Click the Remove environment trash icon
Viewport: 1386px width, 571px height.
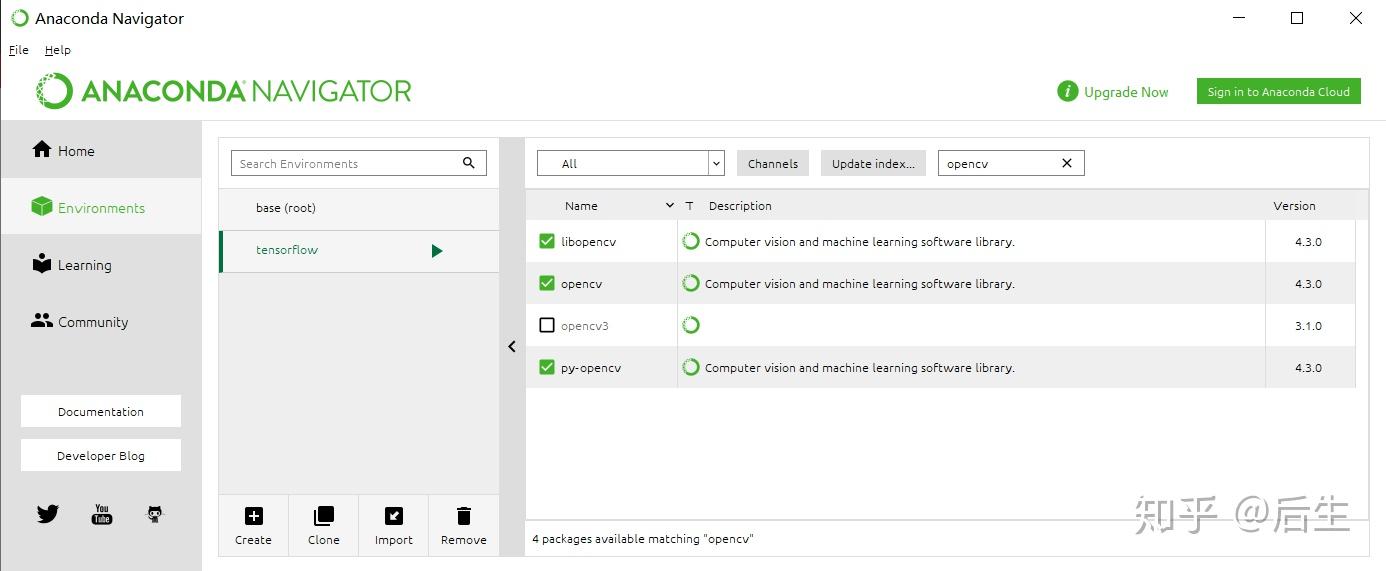point(463,516)
